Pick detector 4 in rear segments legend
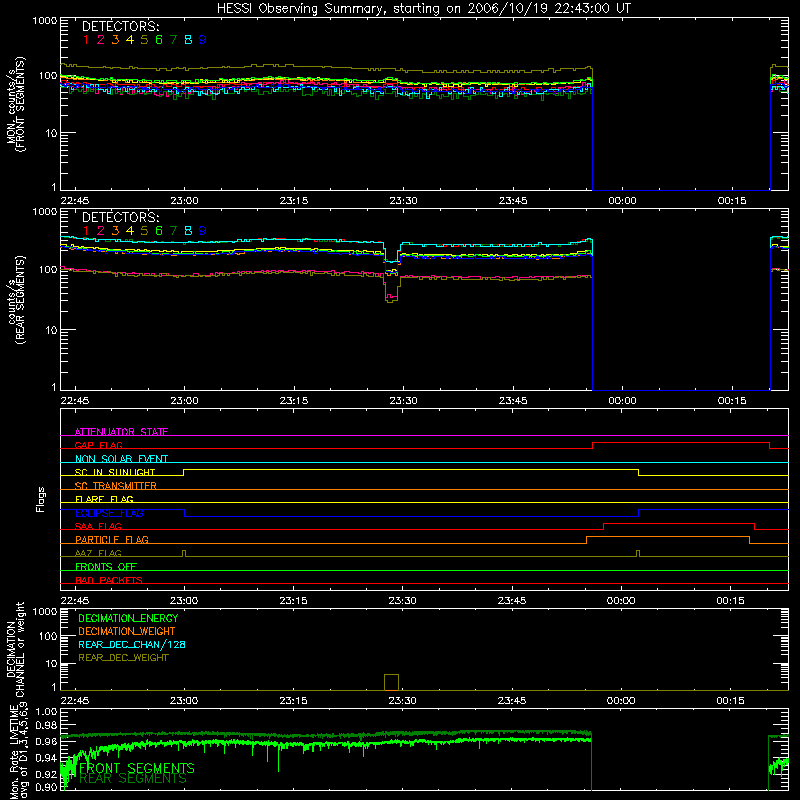The image size is (800, 800). tap(130, 231)
